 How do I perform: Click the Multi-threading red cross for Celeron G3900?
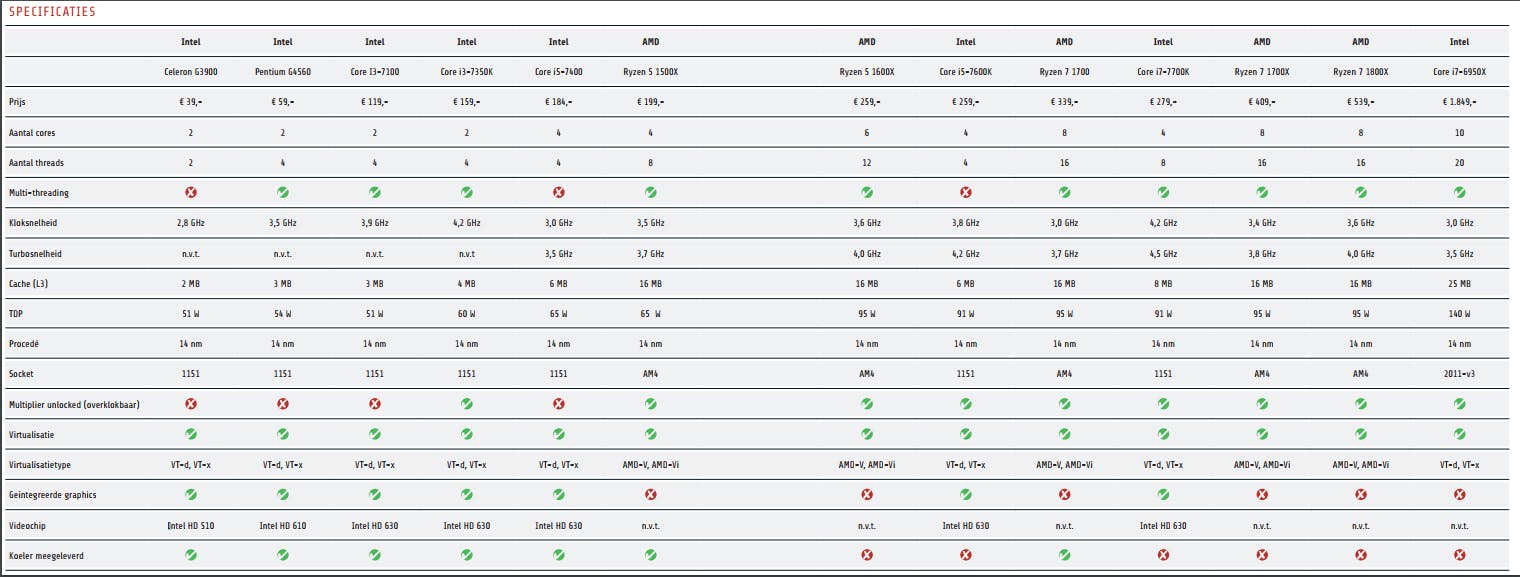click(191, 192)
